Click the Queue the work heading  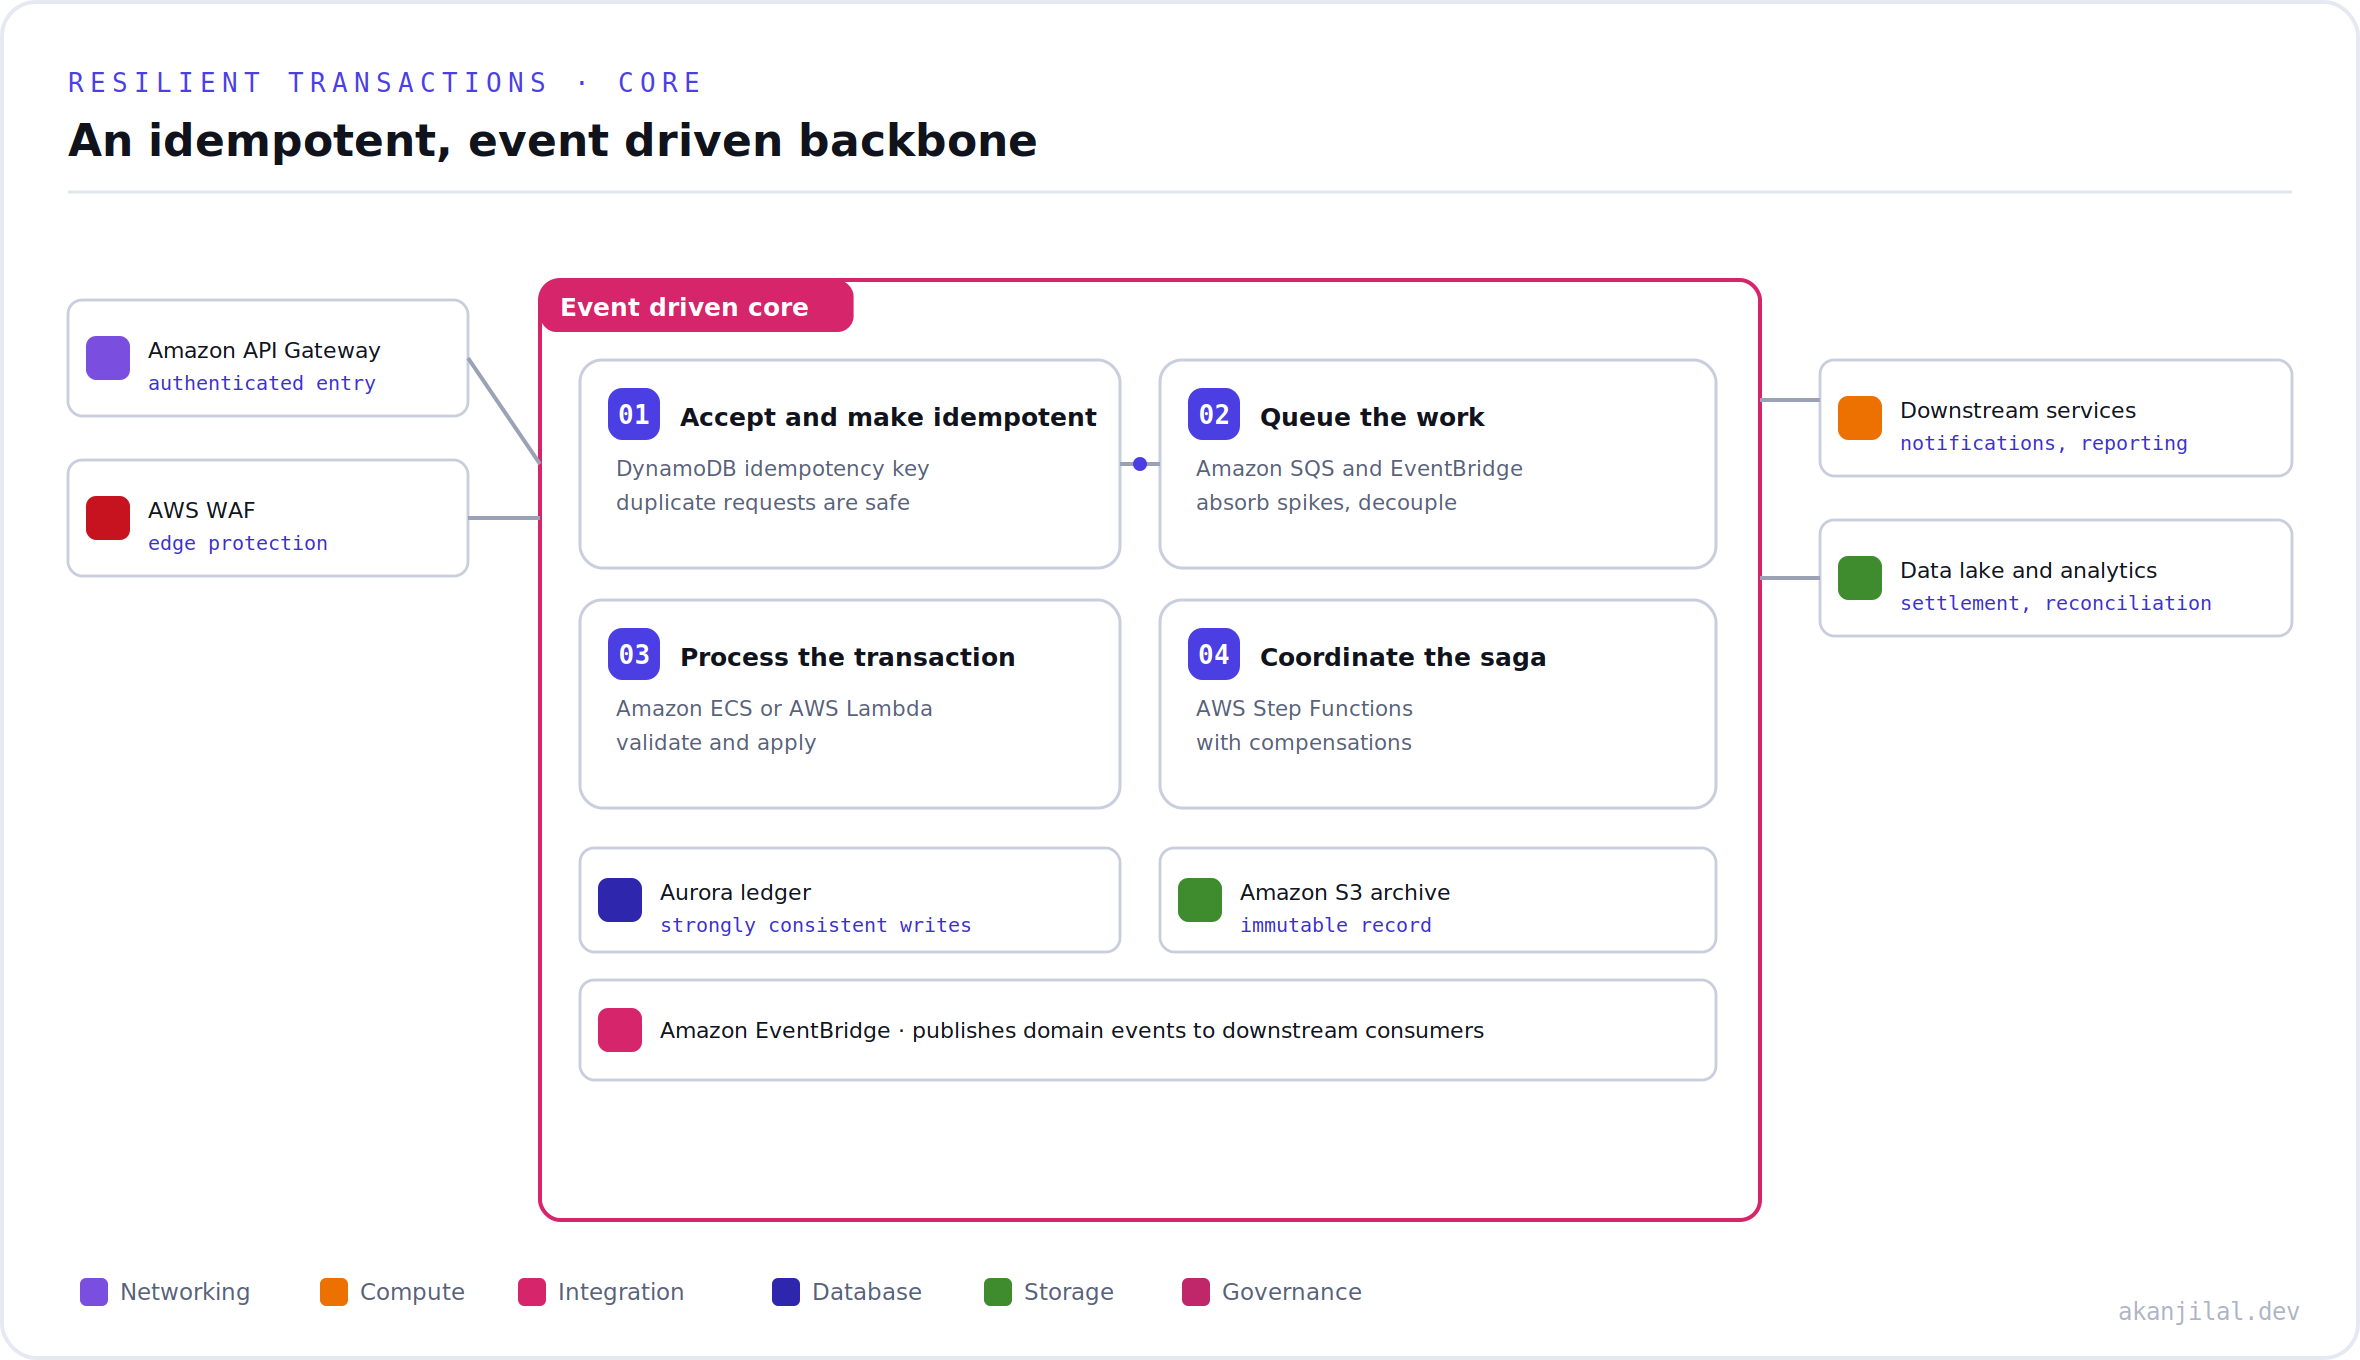tap(1372, 417)
